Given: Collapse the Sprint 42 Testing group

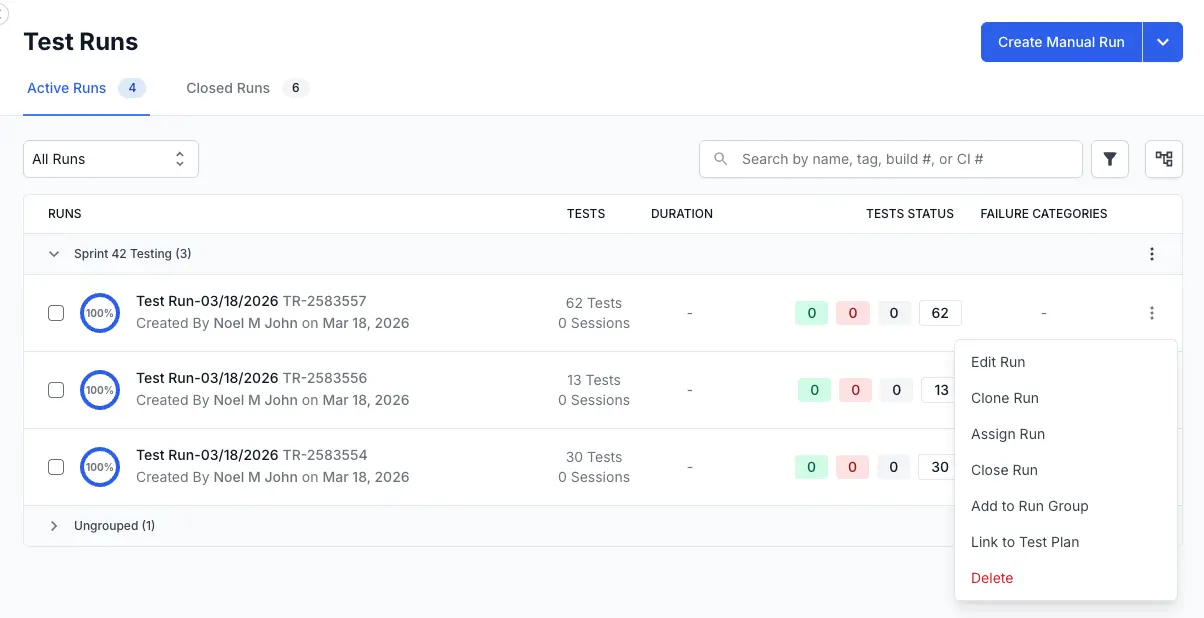Looking at the screenshot, I should coord(54,254).
